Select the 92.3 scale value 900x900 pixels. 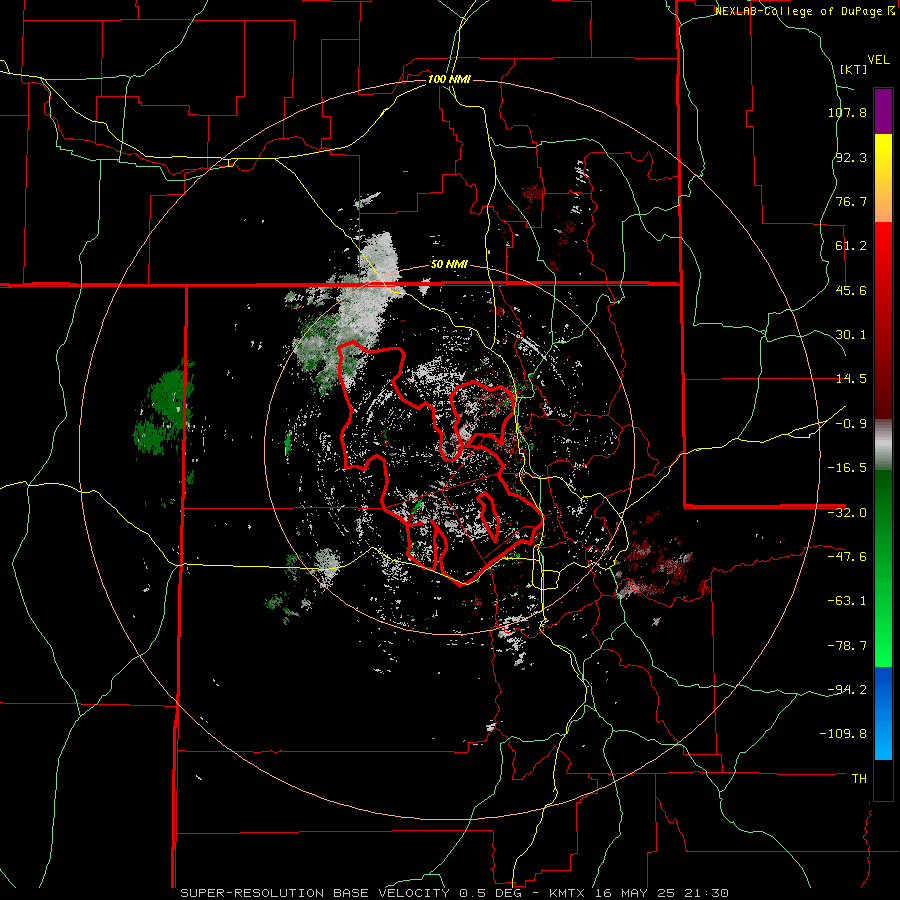851,157
